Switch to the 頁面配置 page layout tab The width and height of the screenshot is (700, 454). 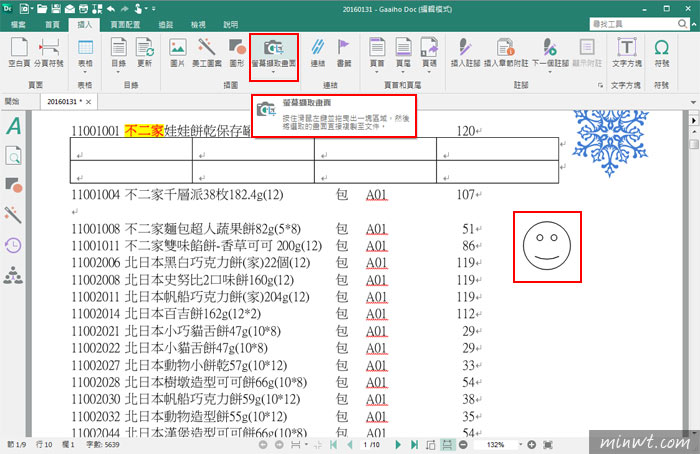(x=125, y=25)
